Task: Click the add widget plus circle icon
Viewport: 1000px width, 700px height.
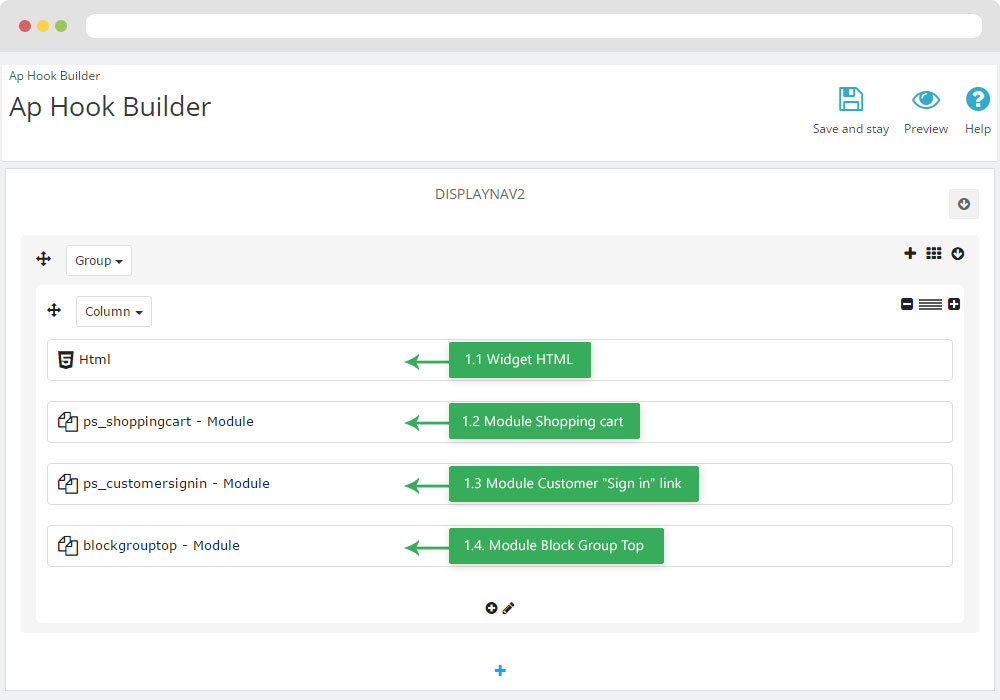Action: (x=491, y=608)
